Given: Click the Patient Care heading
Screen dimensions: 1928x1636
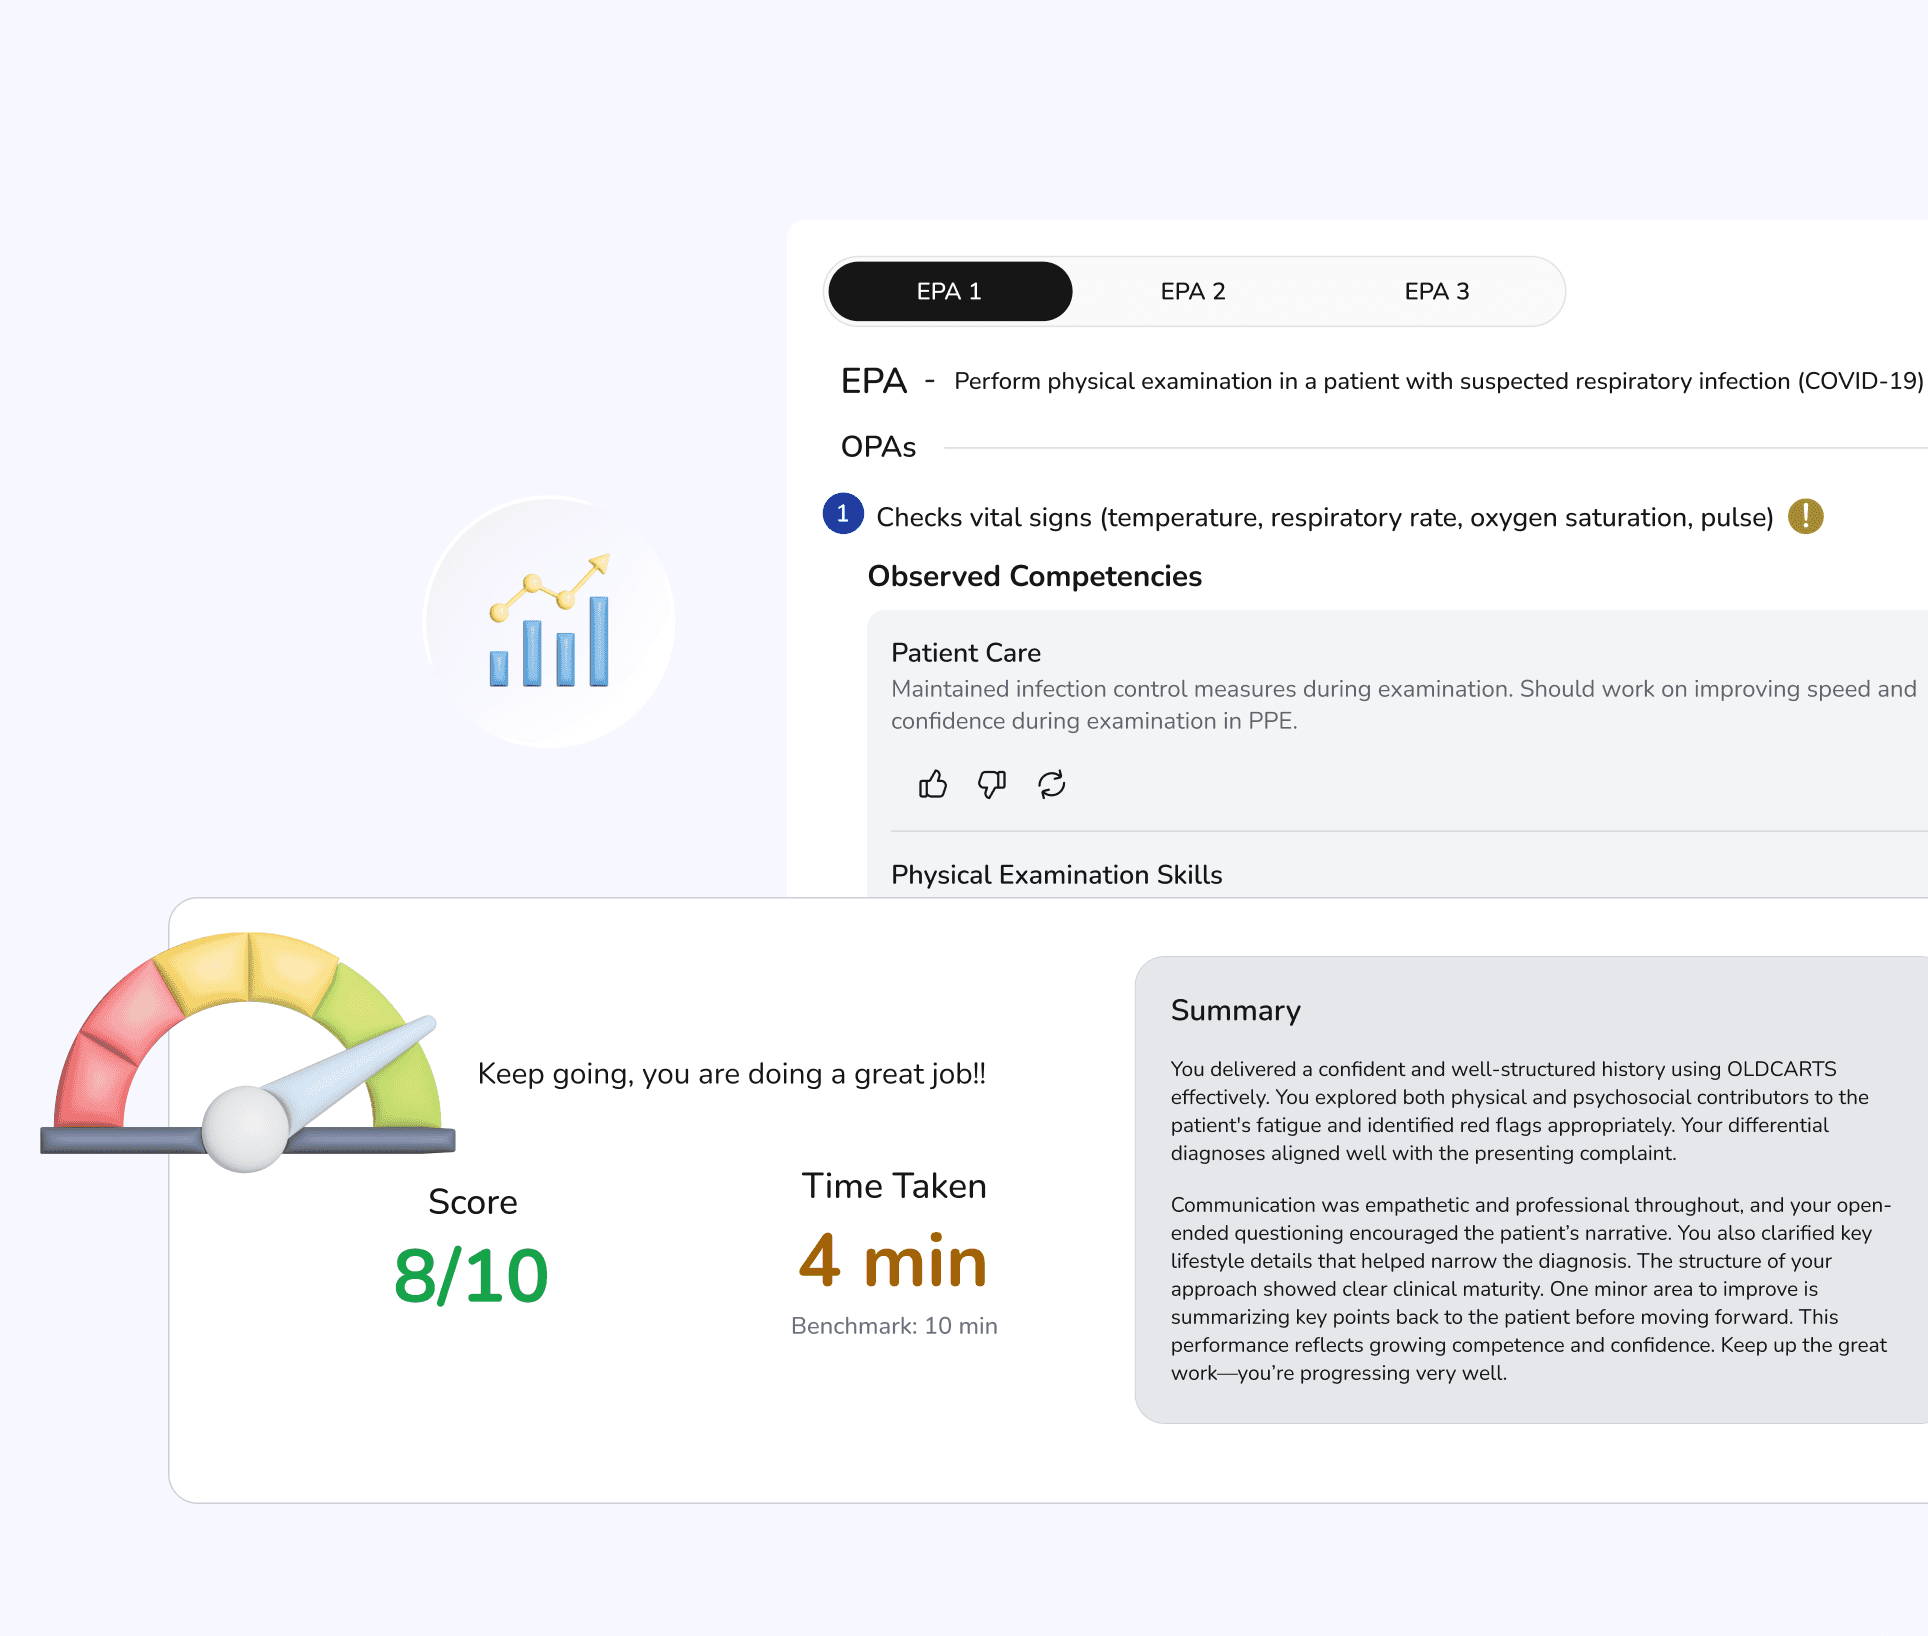Looking at the screenshot, I should click(x=966, y=653).
